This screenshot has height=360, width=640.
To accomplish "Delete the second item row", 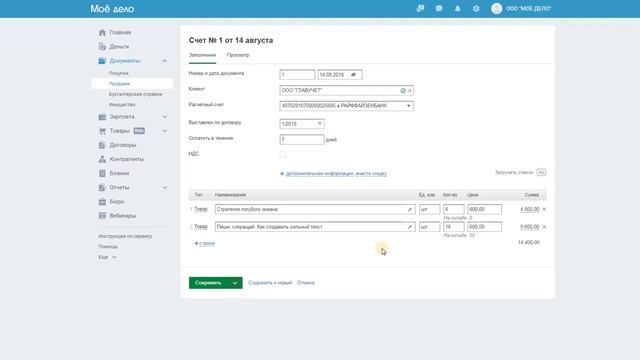I will (544, 227).
